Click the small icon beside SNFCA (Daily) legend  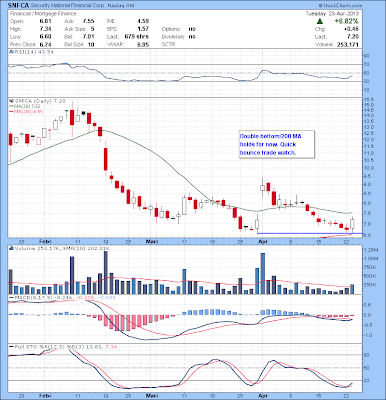(11, 101)
